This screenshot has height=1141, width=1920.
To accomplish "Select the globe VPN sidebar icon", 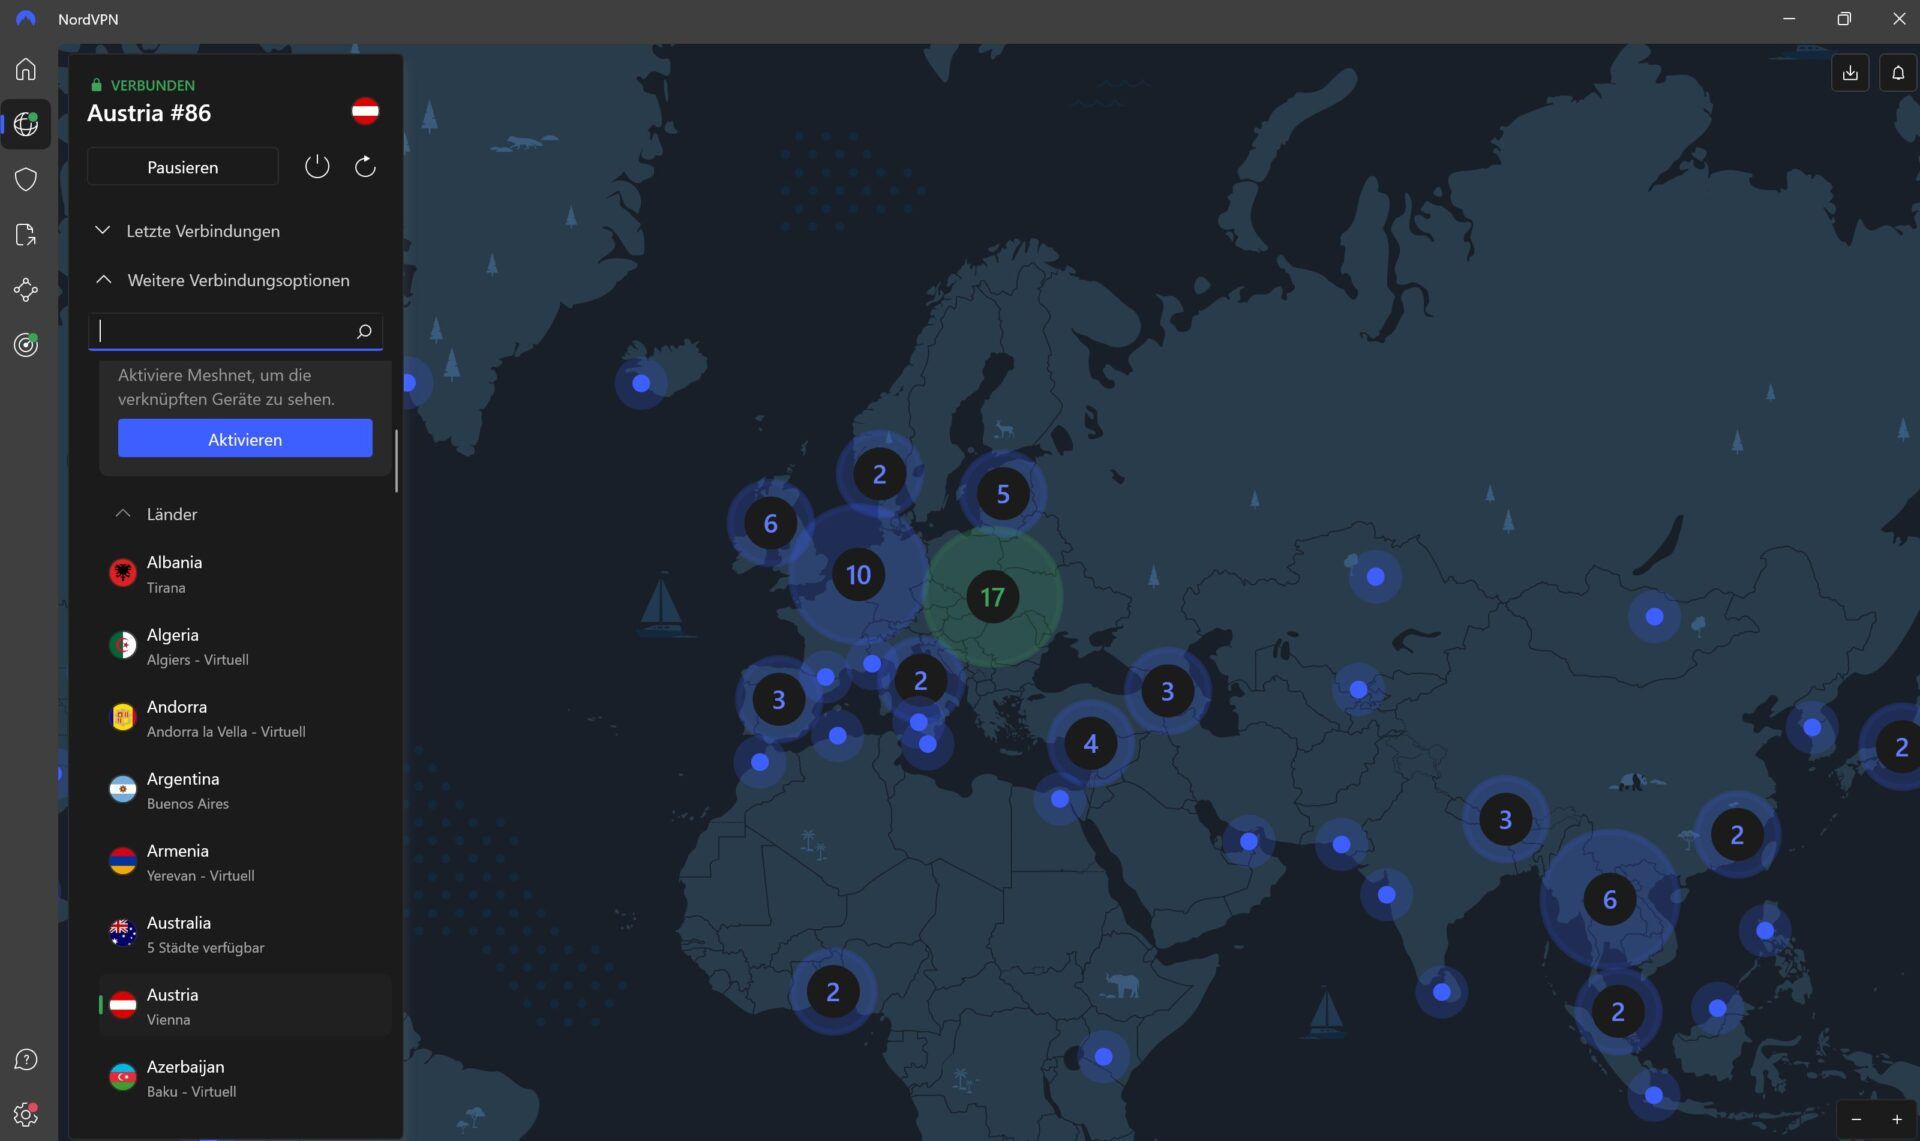I will coord(26,124).
